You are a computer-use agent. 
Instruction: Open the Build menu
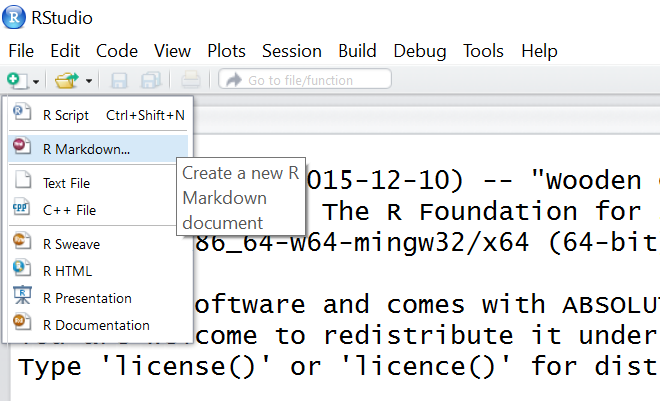pyautogui.click(x=357, y=51)
